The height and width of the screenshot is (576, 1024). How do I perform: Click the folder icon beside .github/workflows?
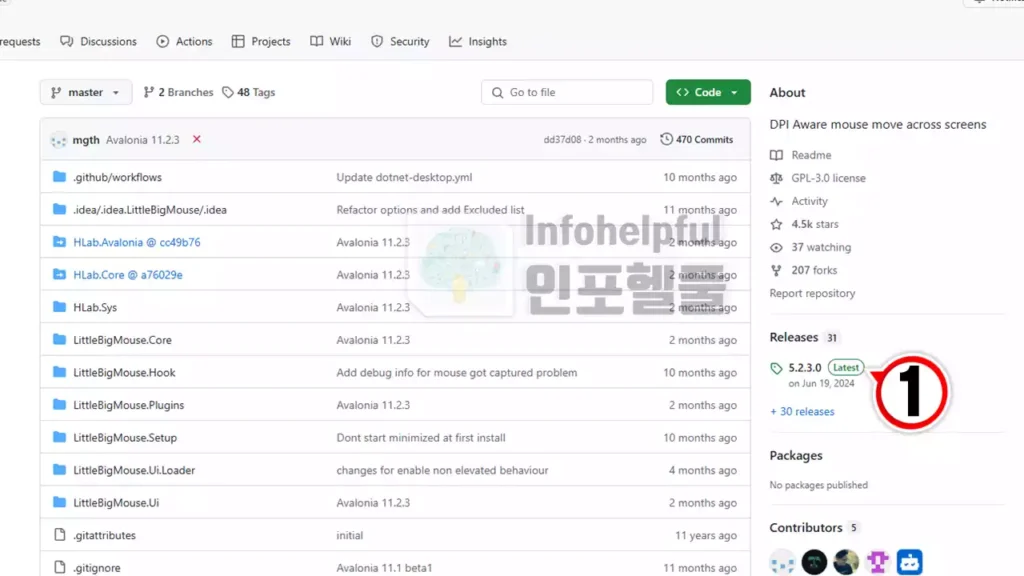point(59,176)
